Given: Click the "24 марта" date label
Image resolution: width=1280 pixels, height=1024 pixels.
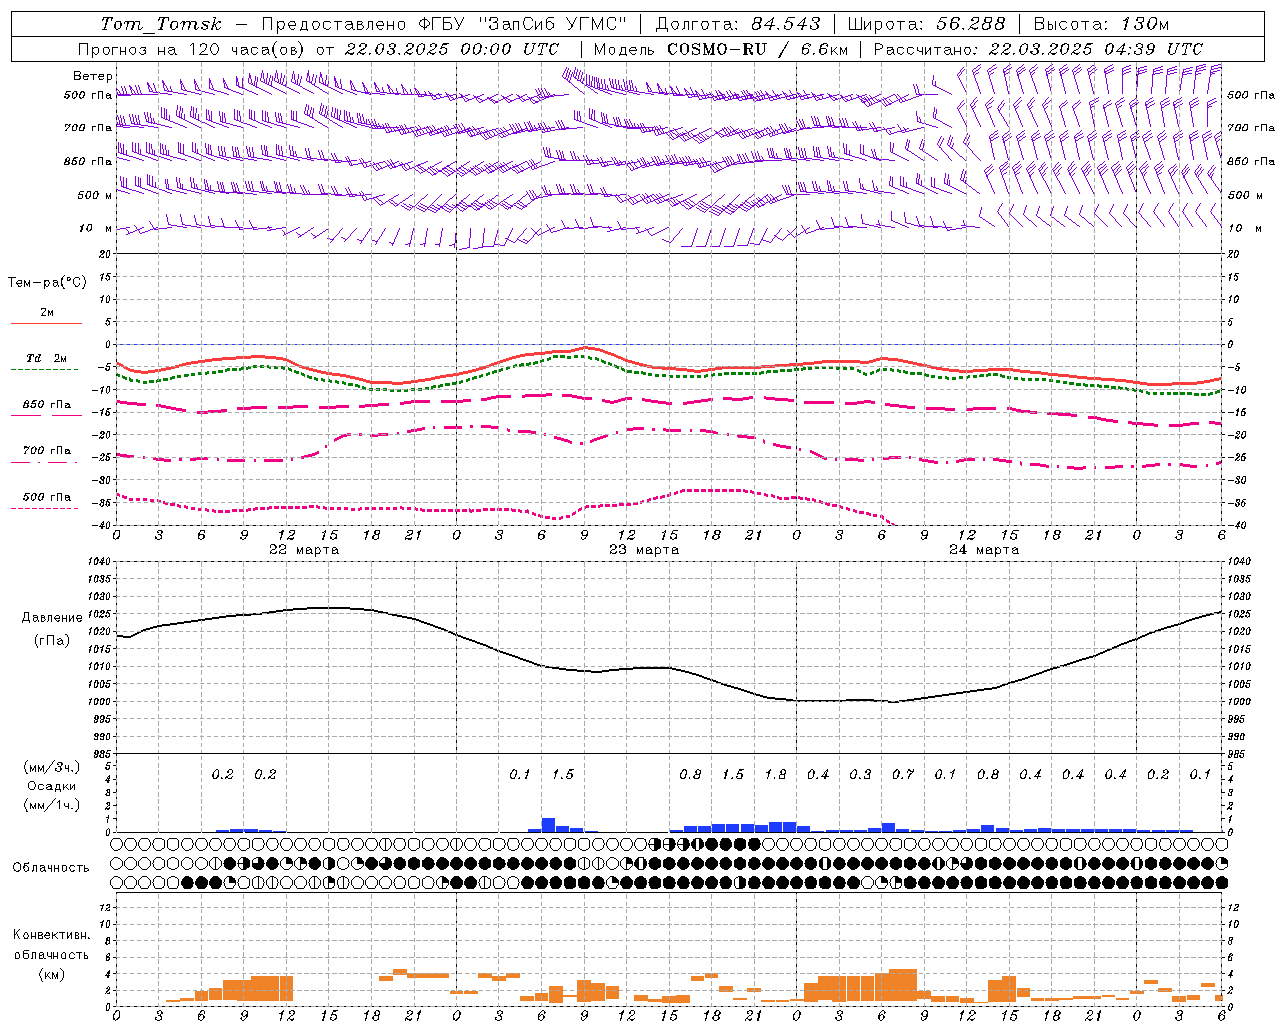Looking at the screenshot, I should click(x=984, y=550).
